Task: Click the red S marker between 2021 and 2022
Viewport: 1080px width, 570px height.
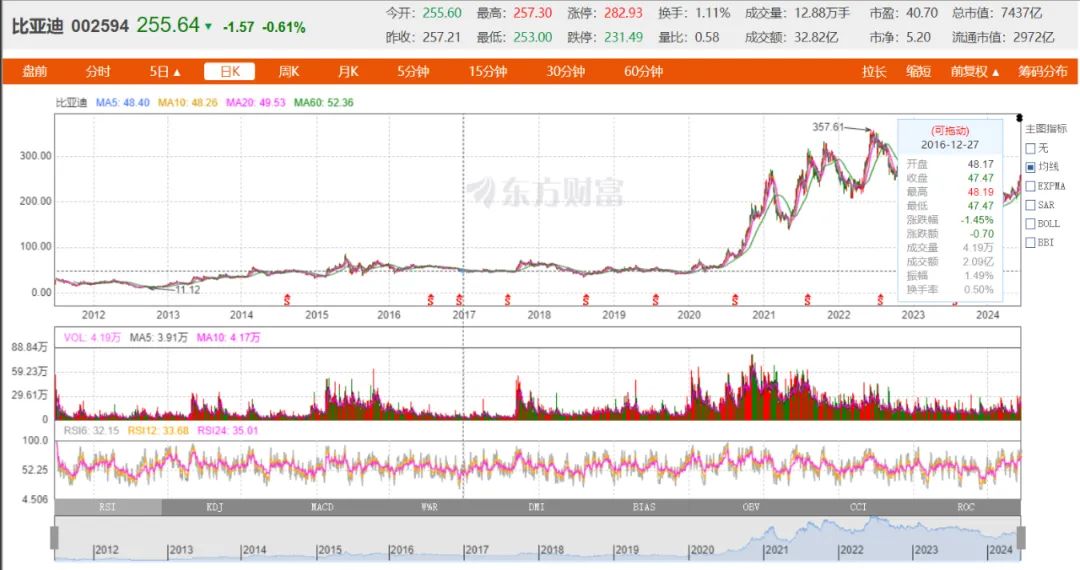Action: (x=807, y=299)
